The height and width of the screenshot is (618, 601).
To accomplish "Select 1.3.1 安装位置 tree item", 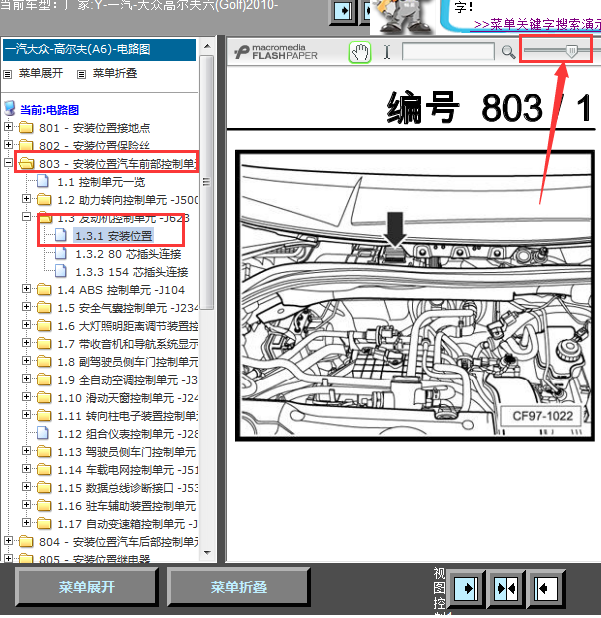I will 114,236.
